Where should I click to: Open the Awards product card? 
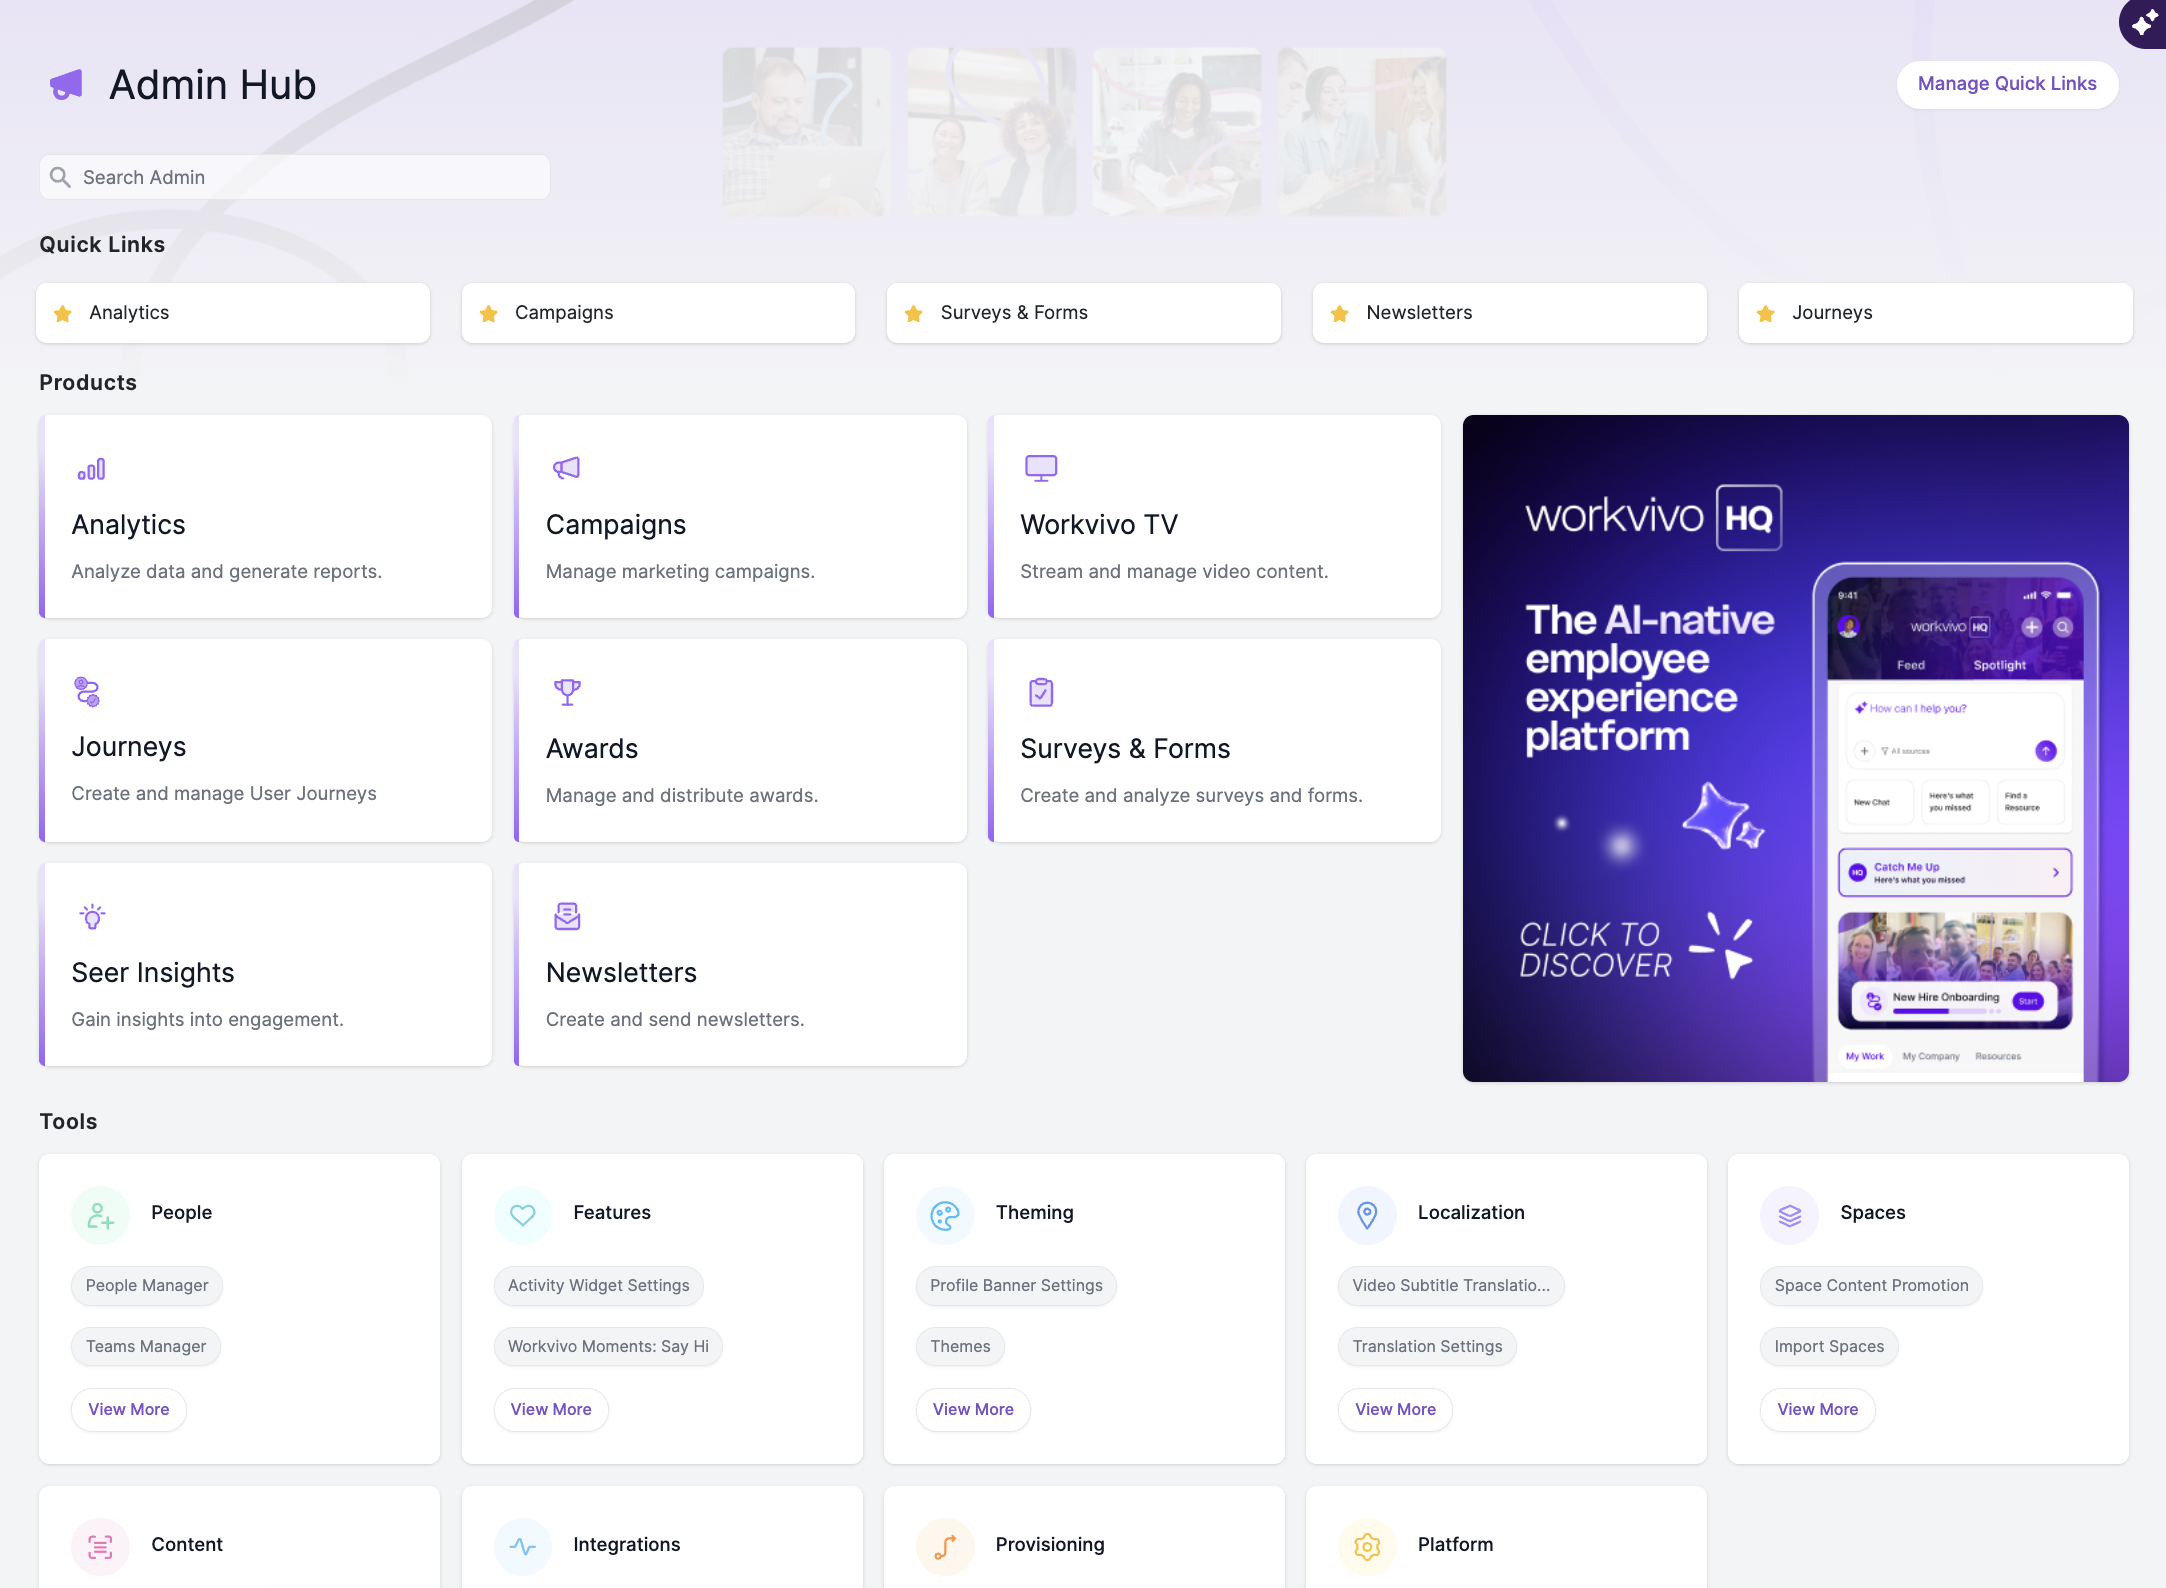(x=740, y=740)
